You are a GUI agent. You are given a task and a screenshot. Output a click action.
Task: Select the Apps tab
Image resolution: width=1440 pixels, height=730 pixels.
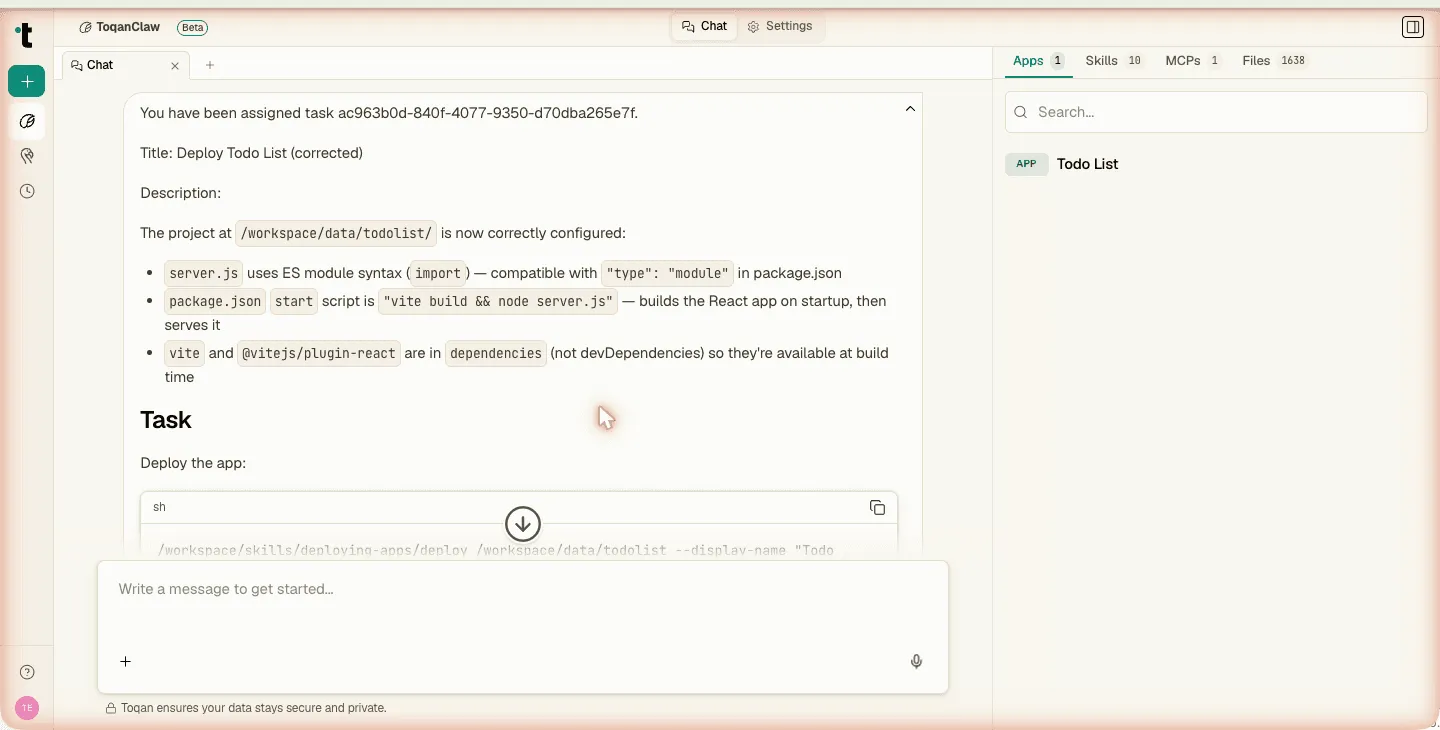coord(1038,61)
